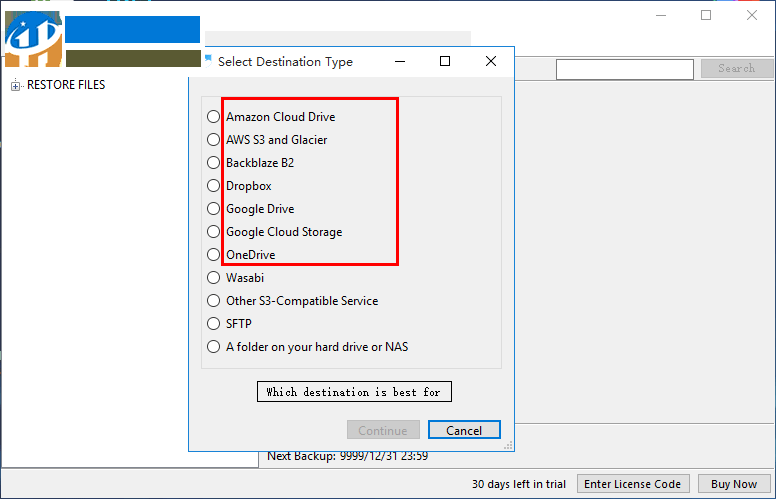Choose the SFTP destination option
The height and width of the screenshot is (499, 776).
coord(213,324)
